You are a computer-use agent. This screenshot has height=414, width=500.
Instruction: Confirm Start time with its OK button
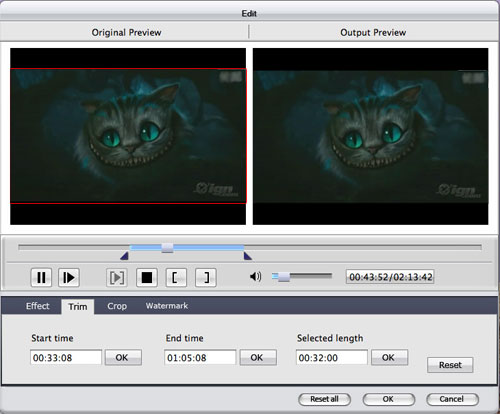123,357
